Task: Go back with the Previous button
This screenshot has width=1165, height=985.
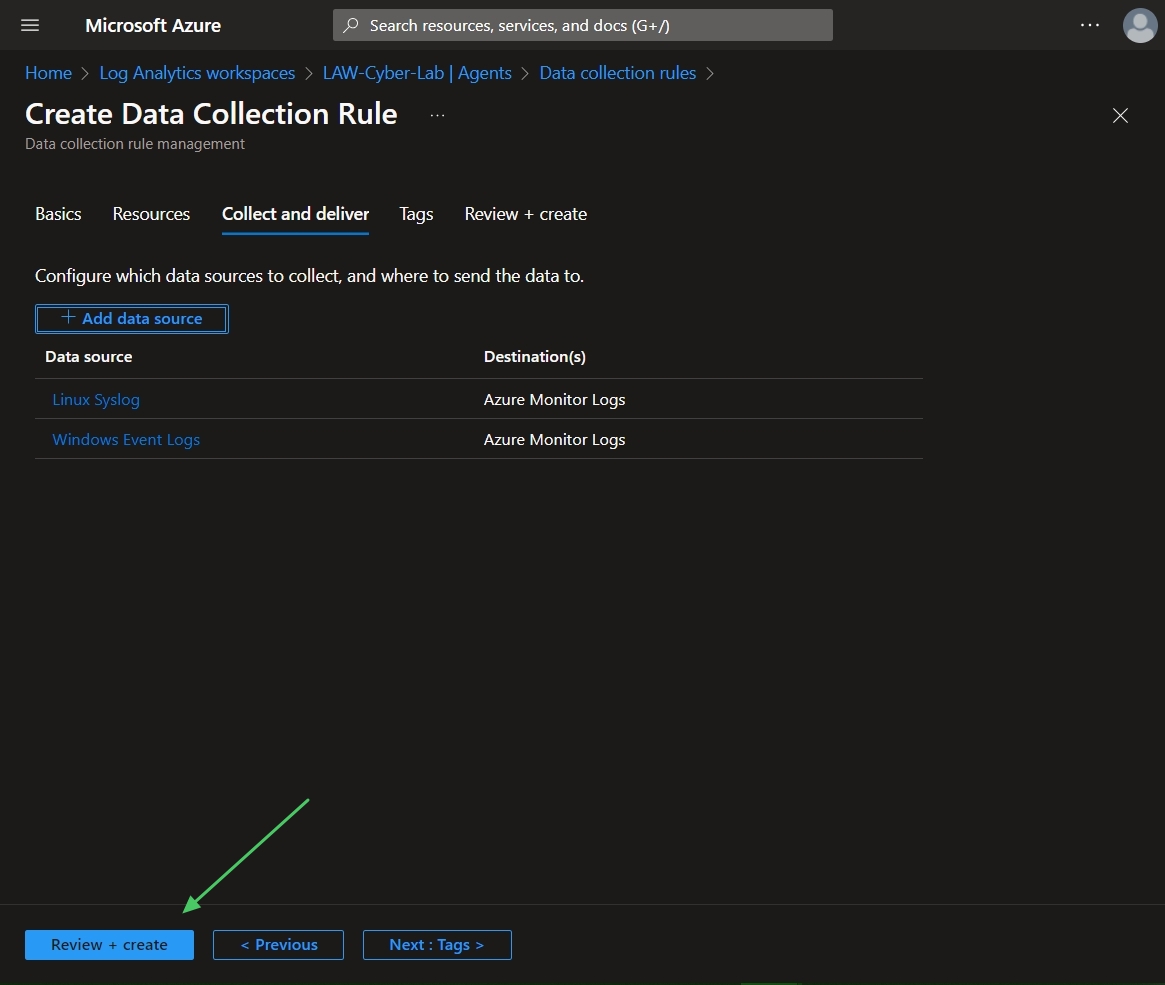Action: (x=279, y=945)
